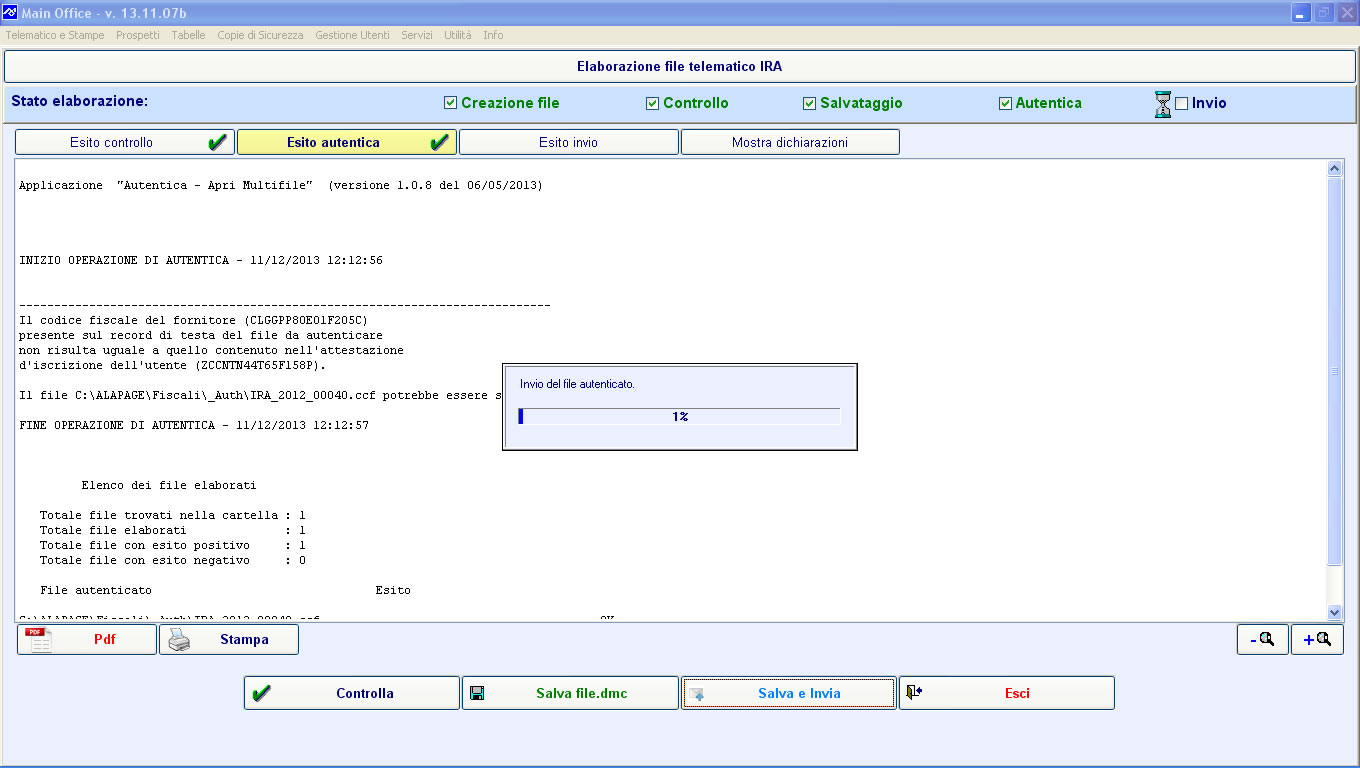Click the hourglass icon beside Invio
Screen dimensions: 1360x768
pyautogui.click(x=1162, y=104)
